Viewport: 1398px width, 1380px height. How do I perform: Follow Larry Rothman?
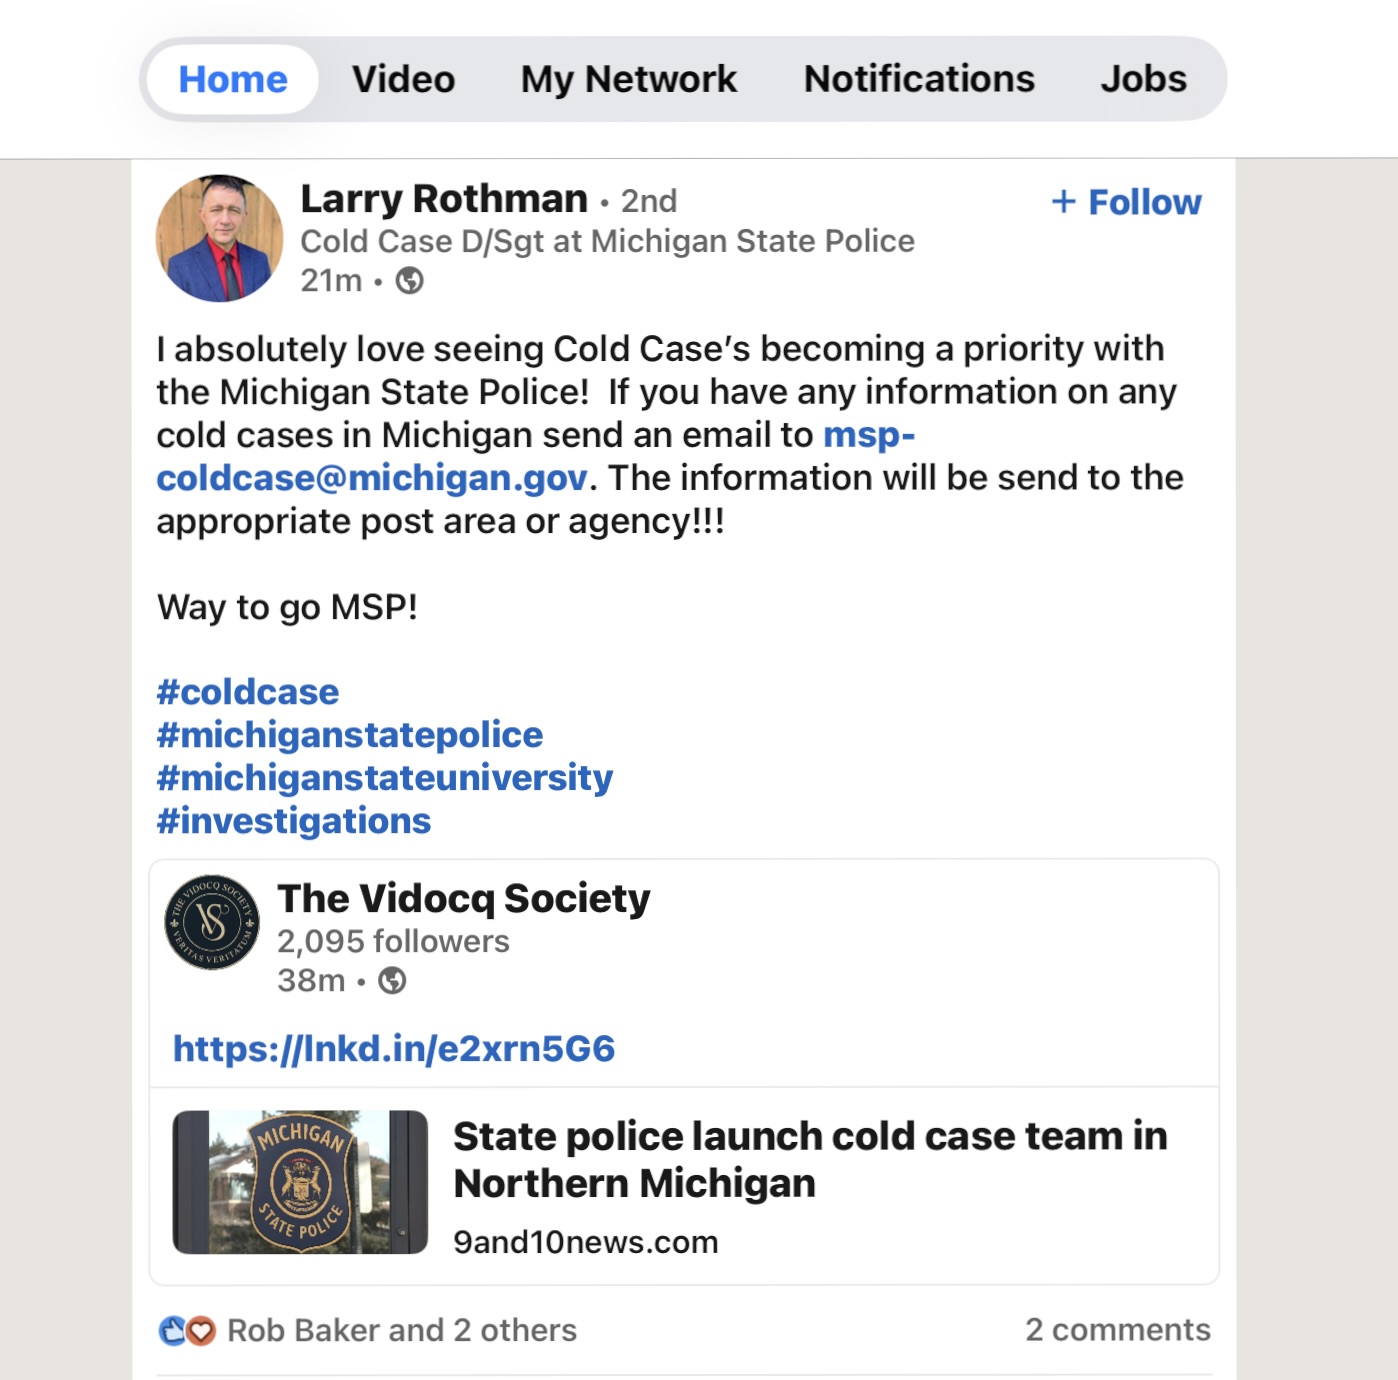(1126, 202)
